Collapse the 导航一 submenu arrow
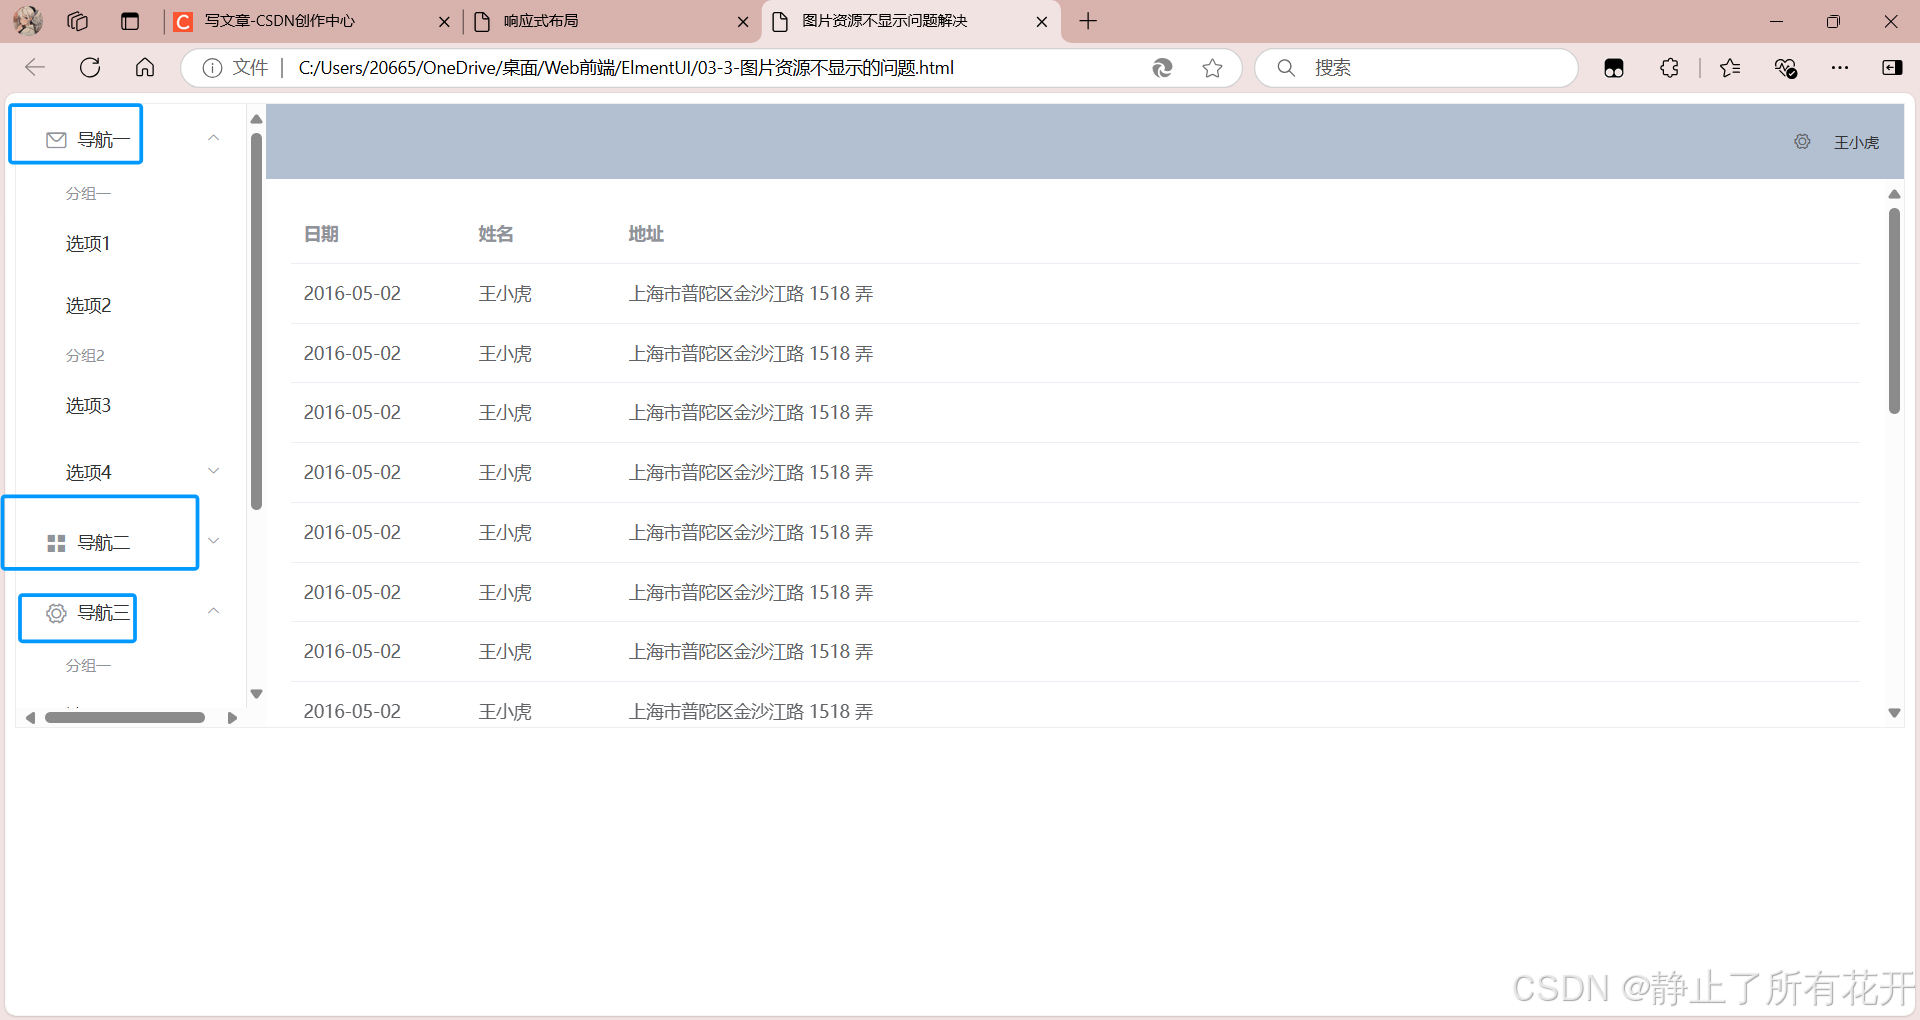Image resolution: width=1920 pixels, height=1020 pixels. 213,138
